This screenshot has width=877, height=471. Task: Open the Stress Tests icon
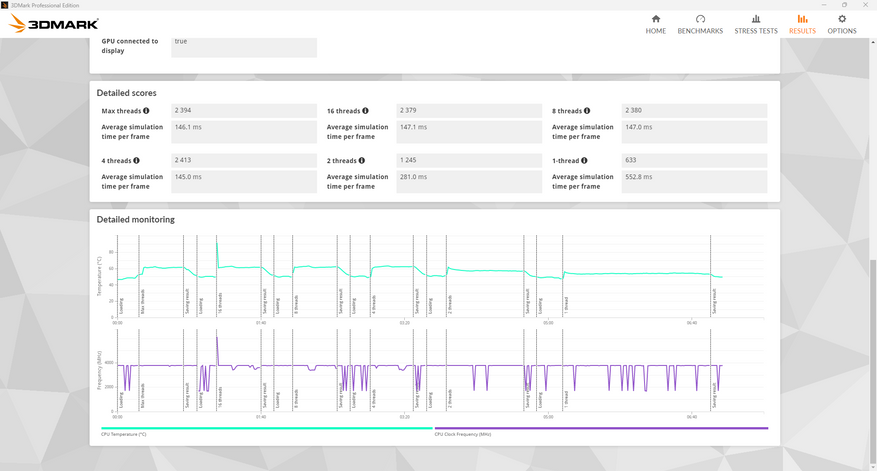[x=755, y=19]
